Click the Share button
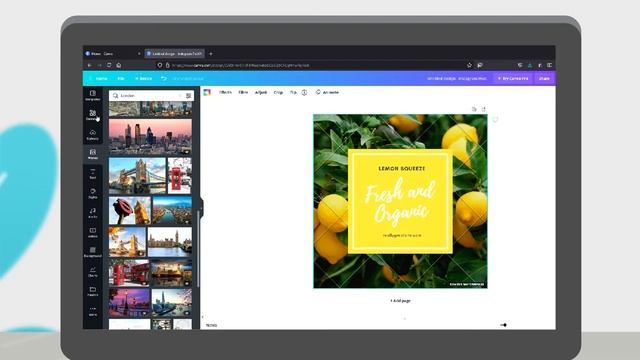This screenshot has height=360, width=640. [x=544, y=78]
